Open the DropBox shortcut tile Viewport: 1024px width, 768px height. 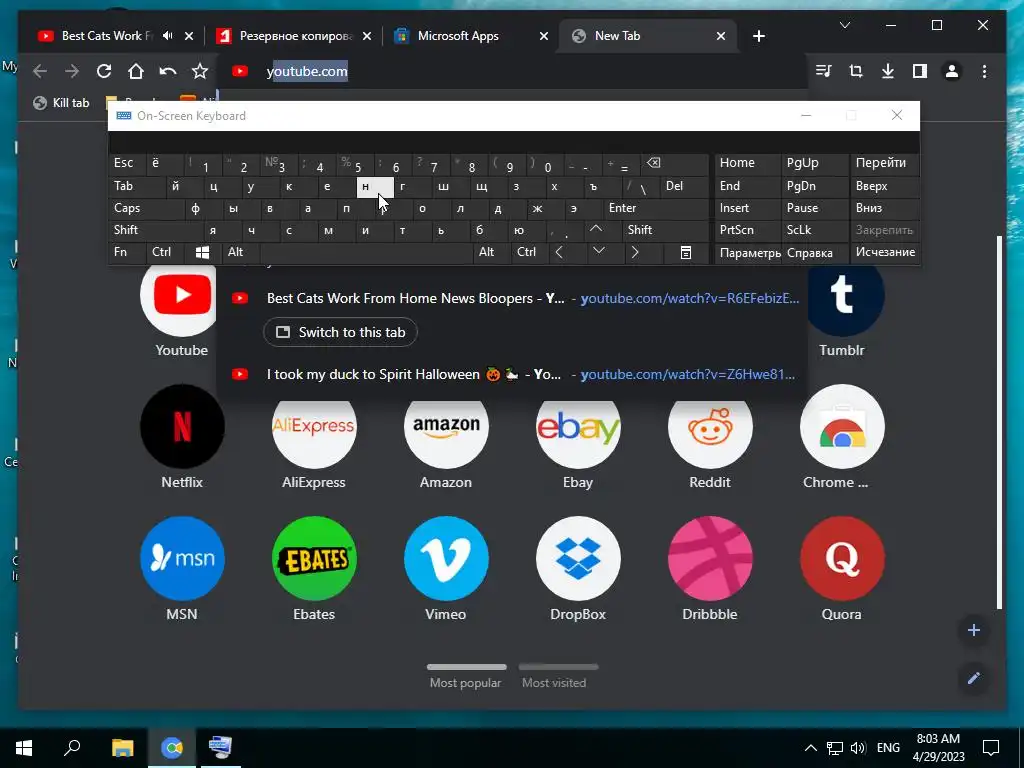pyautogui.click(x=578, y=558)
